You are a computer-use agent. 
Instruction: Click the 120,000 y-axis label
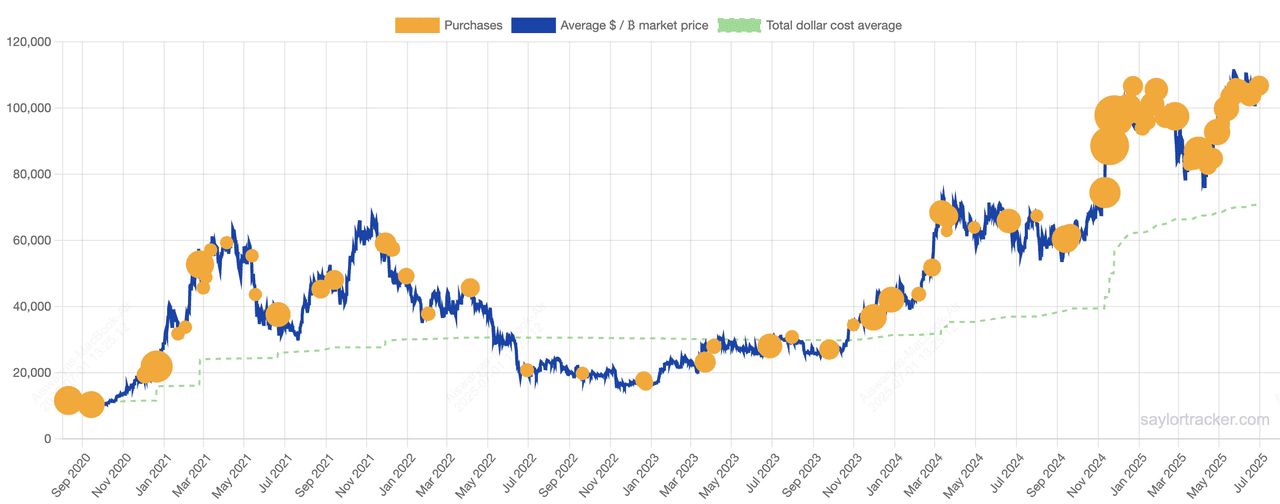(x=28, y=42)
